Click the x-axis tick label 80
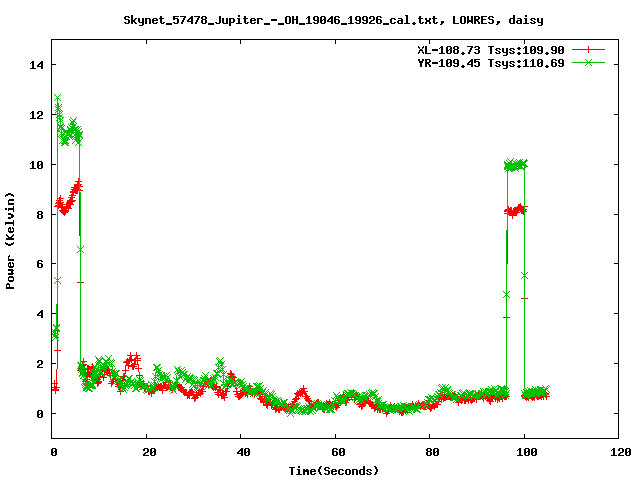The width and height of the screenshot is (640, 480). coord(432,452)
